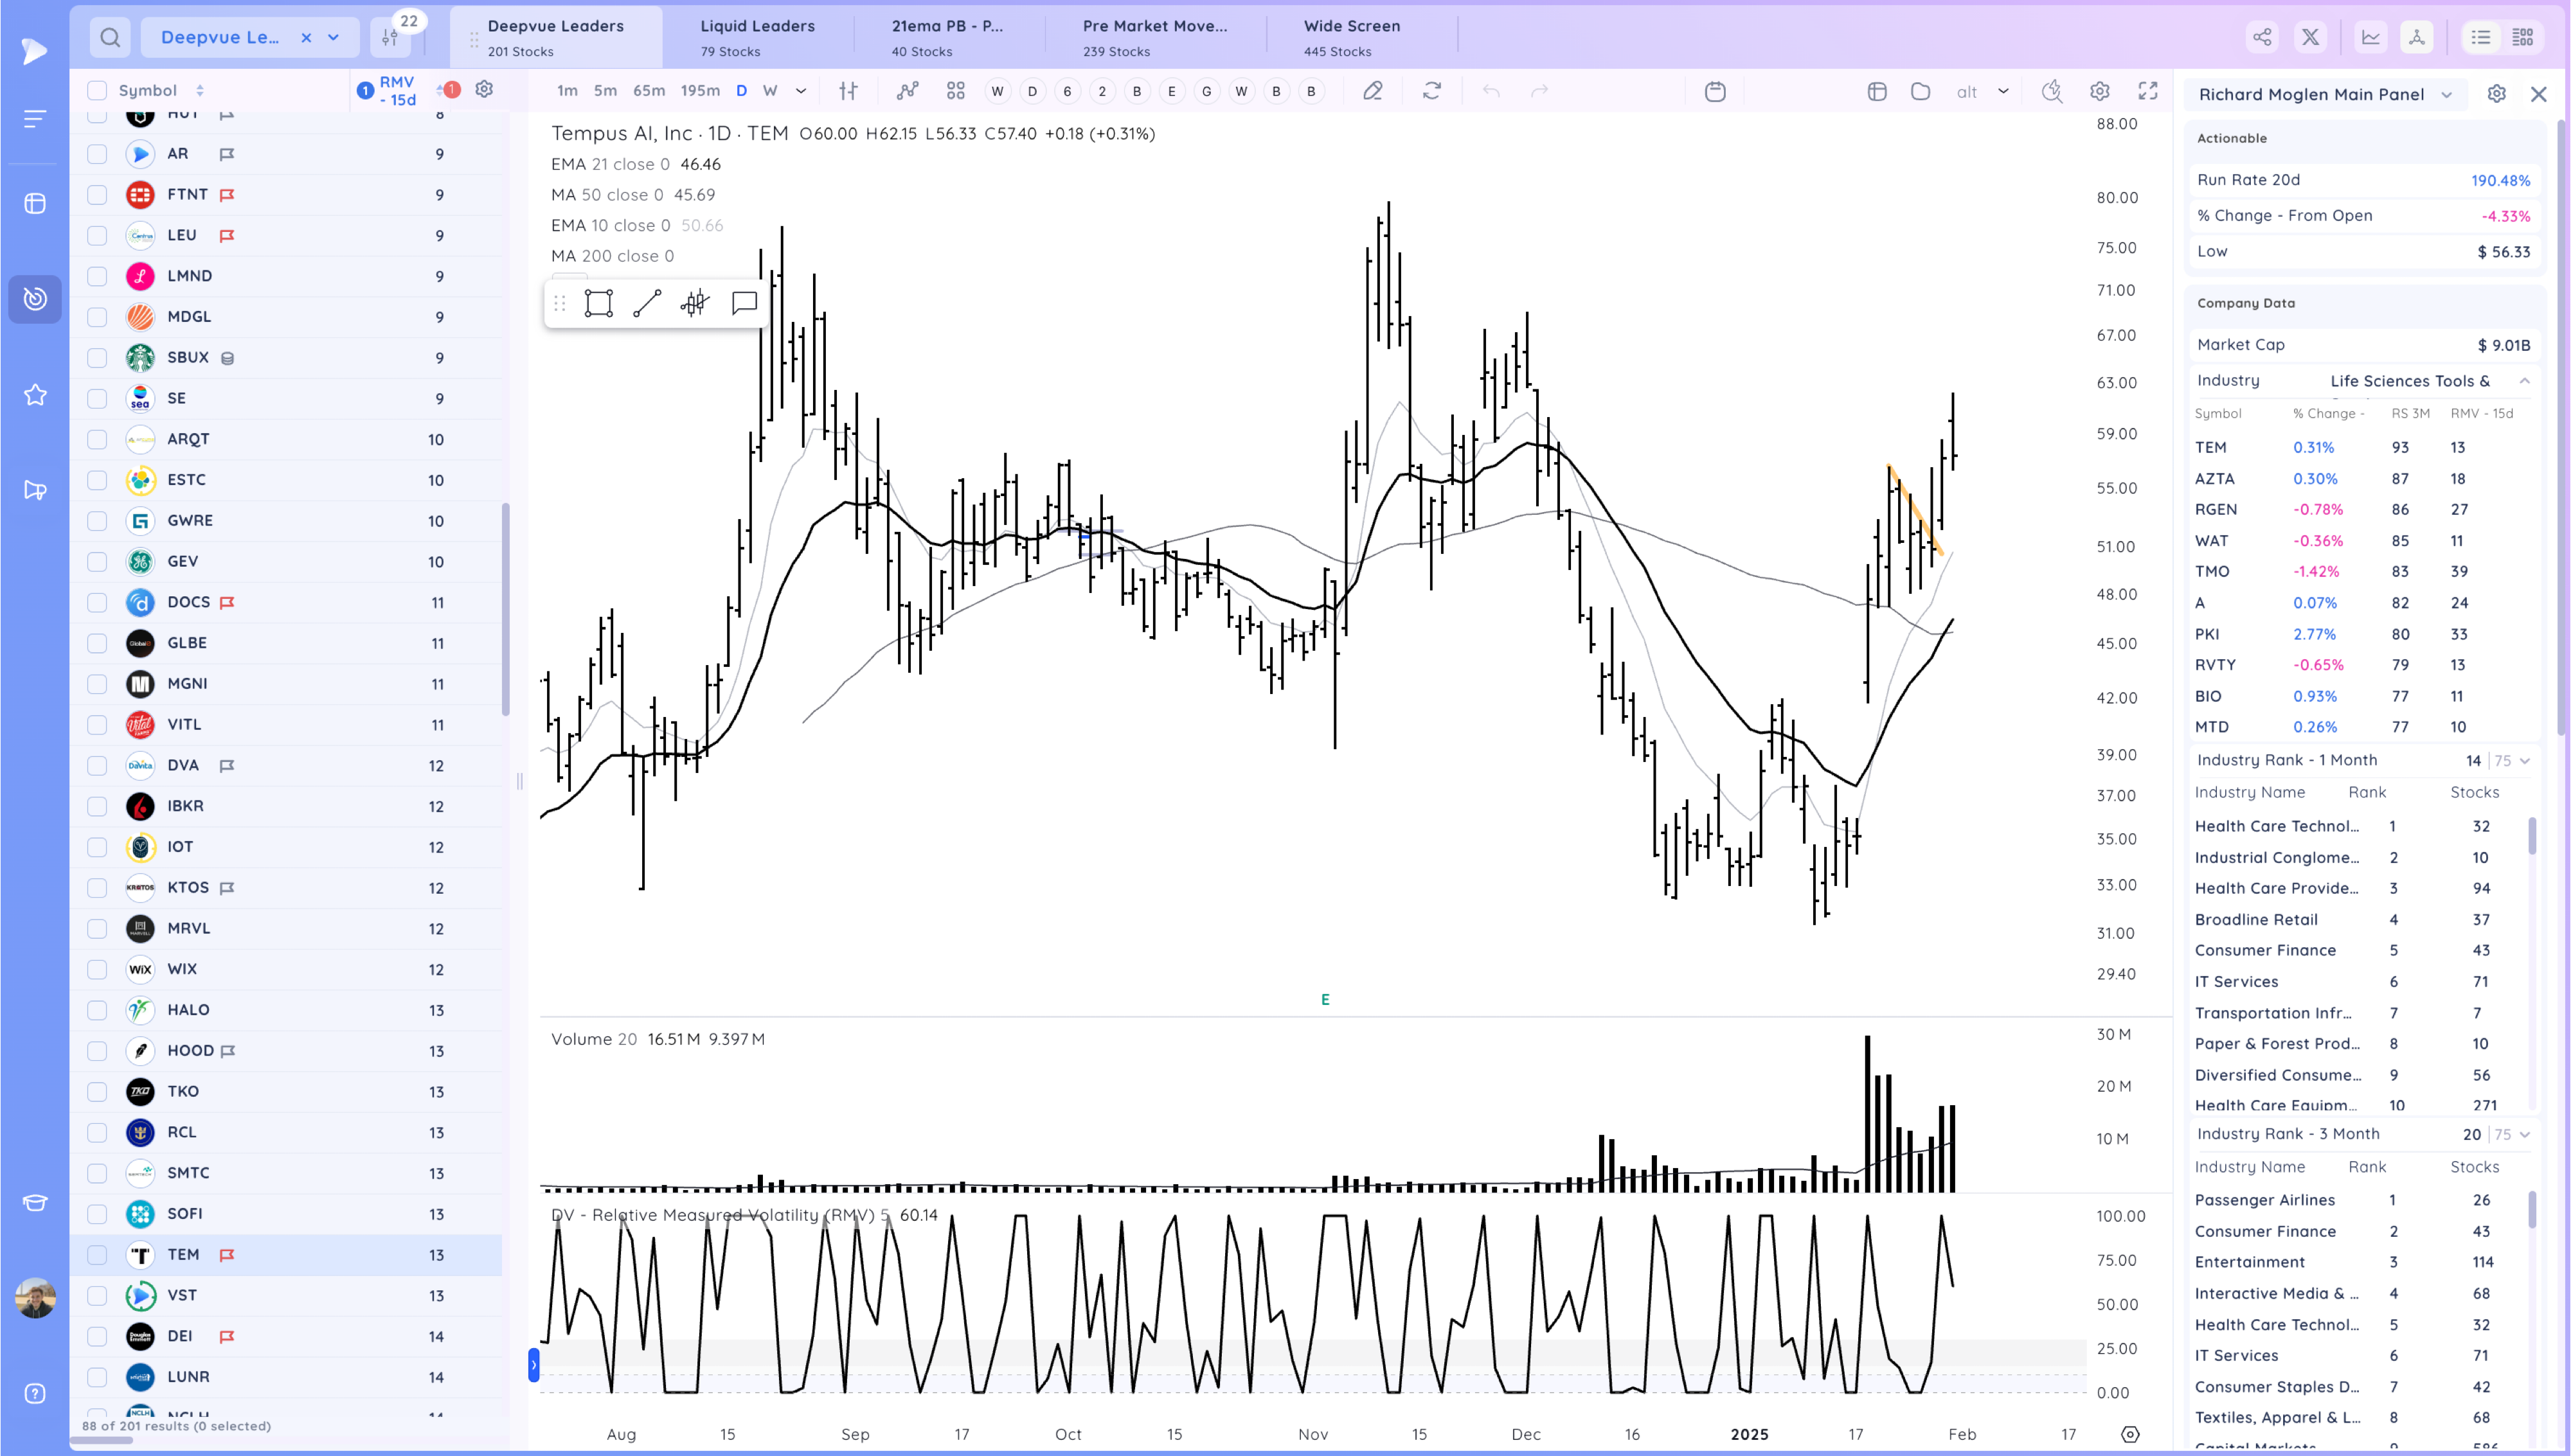Image resolution: width=2571 pixels, height=1456 pixels.
Task: Click the refresh chart icon
Action: coord(1432,91)
